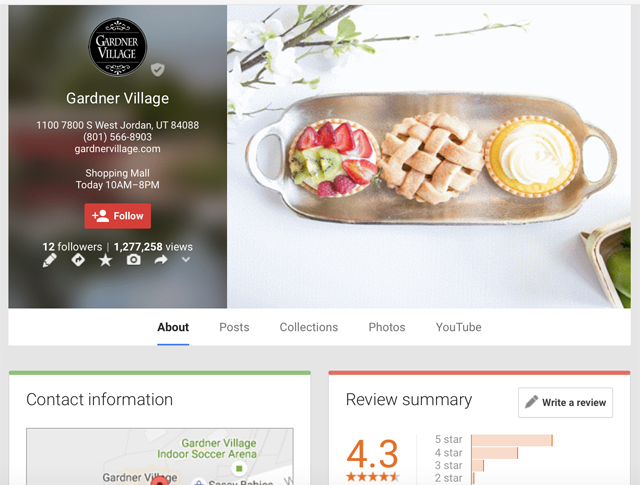
Task: Click the verified shield badge
Action: click(x=158, y=69)
